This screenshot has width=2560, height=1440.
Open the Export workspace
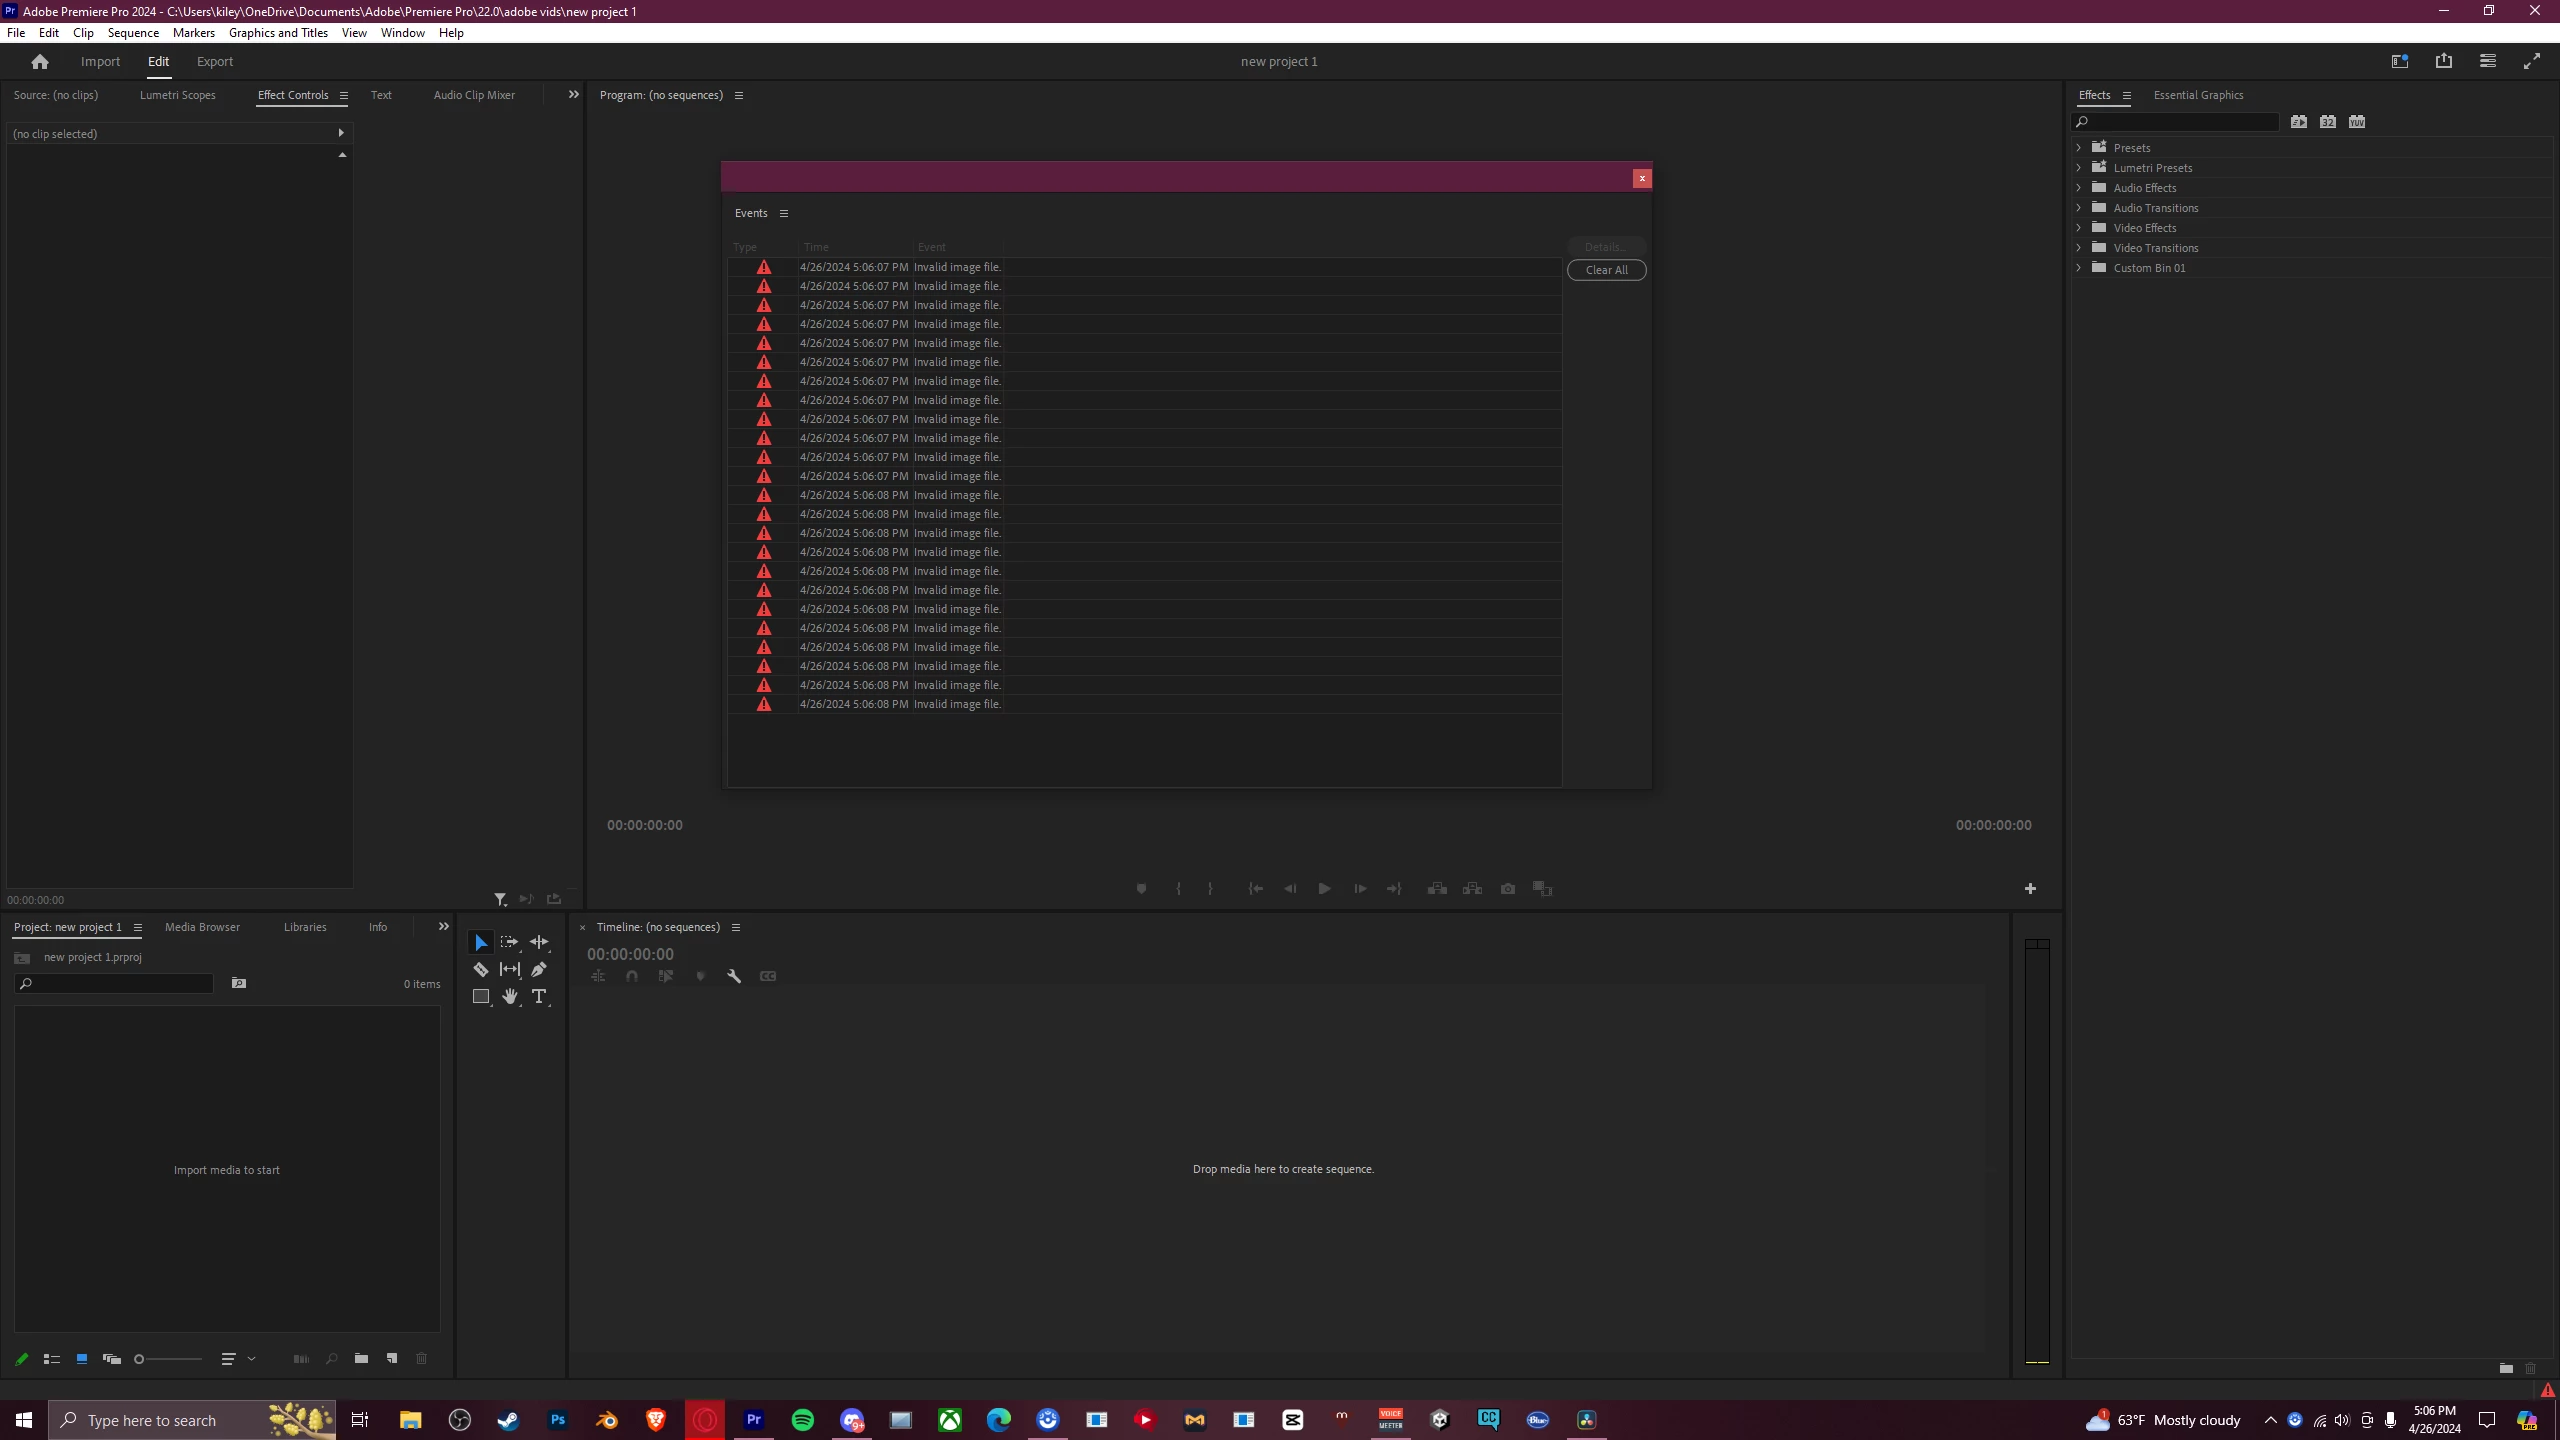214,62
